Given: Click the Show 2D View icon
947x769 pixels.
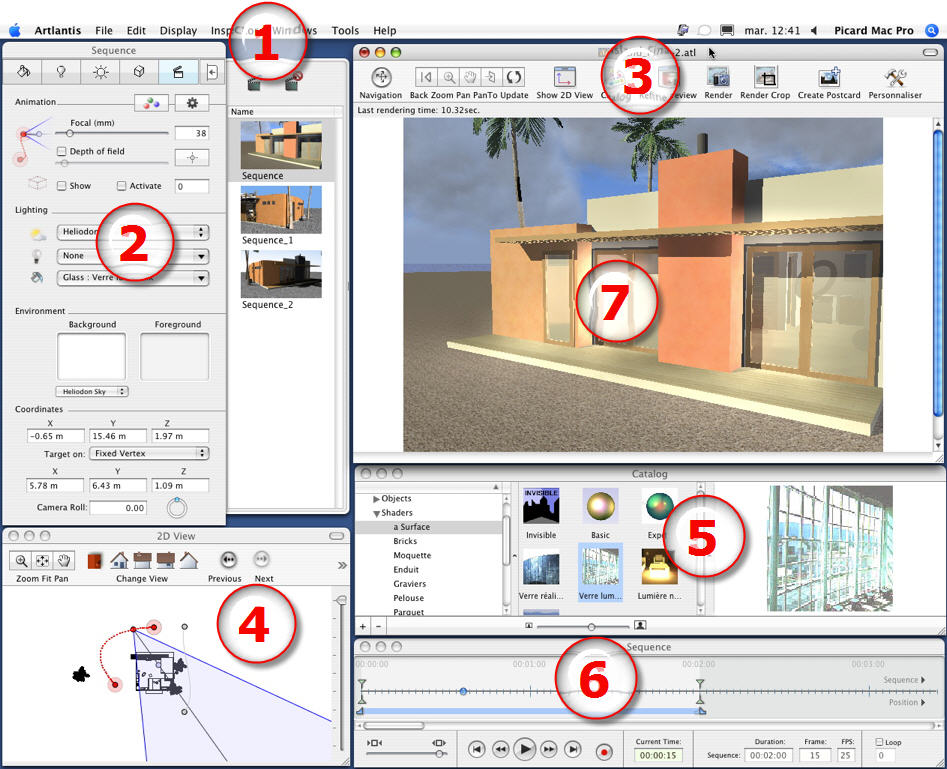Looking at the screenshot, I should point(564,78).
